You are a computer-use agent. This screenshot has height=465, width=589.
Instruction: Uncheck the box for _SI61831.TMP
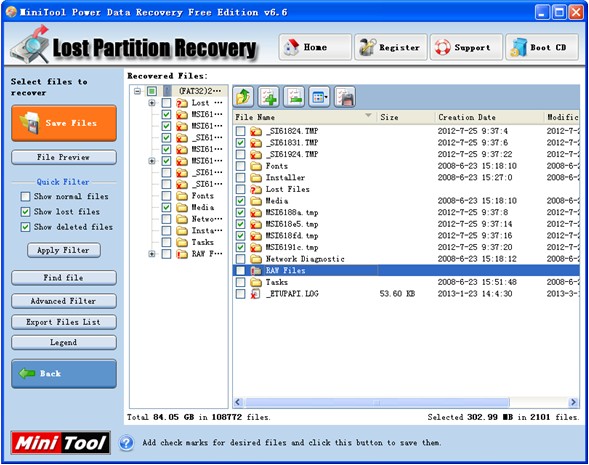point(240,143)
